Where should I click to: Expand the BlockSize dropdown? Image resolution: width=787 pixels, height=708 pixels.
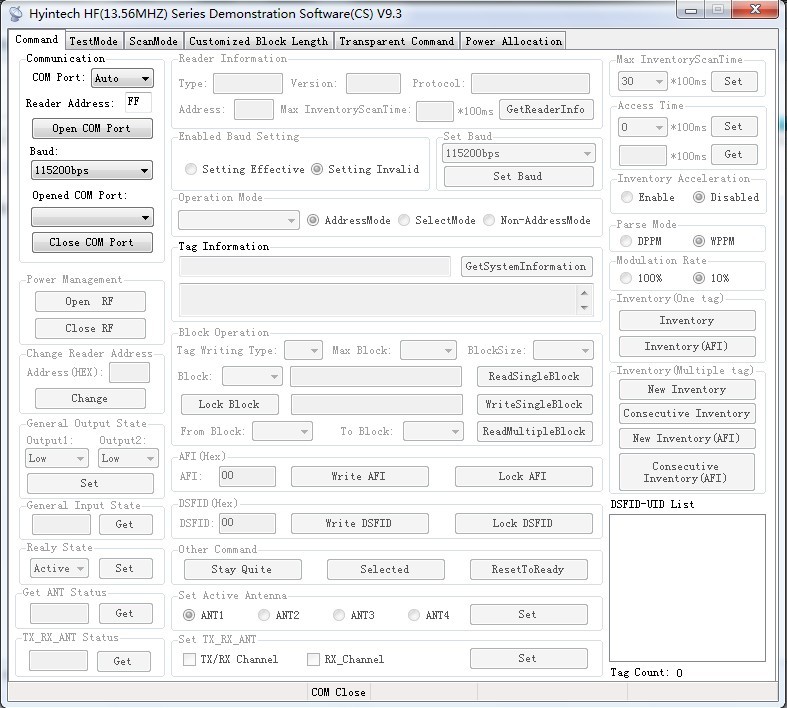tap(563, 350)
